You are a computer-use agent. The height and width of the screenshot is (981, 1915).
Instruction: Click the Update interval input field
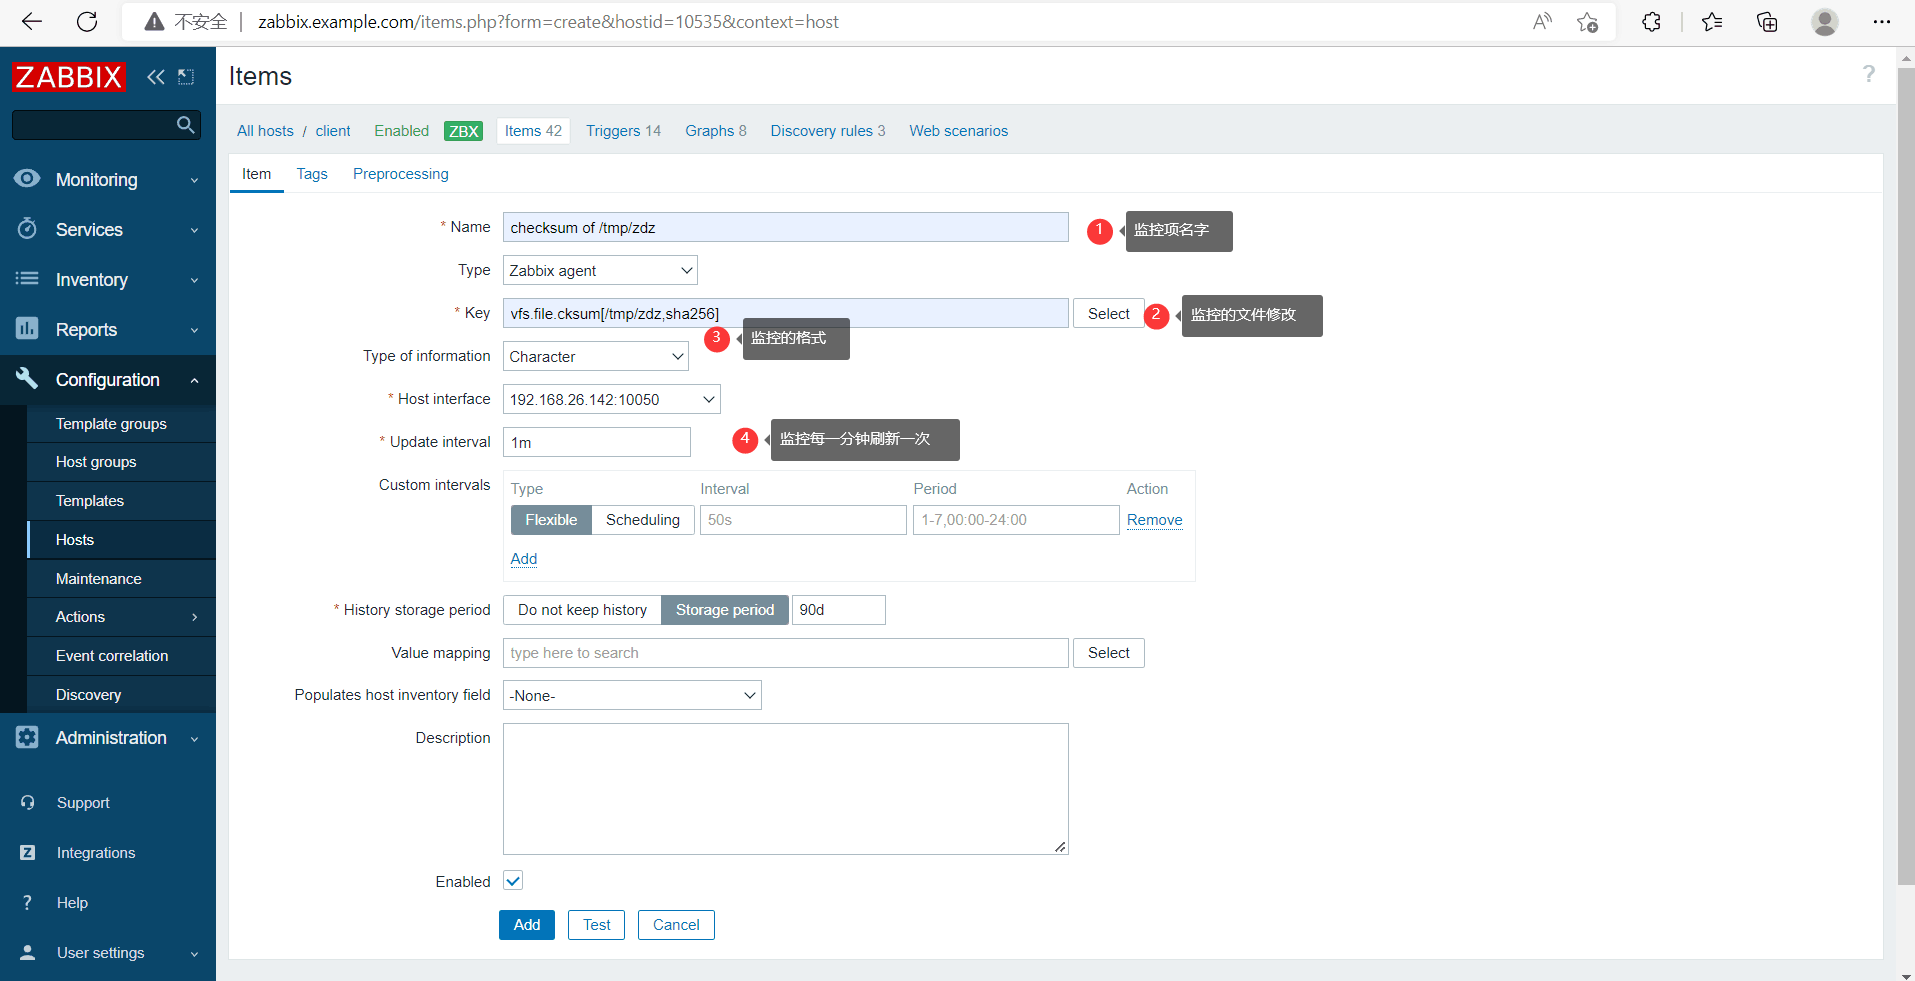(596, 442)
